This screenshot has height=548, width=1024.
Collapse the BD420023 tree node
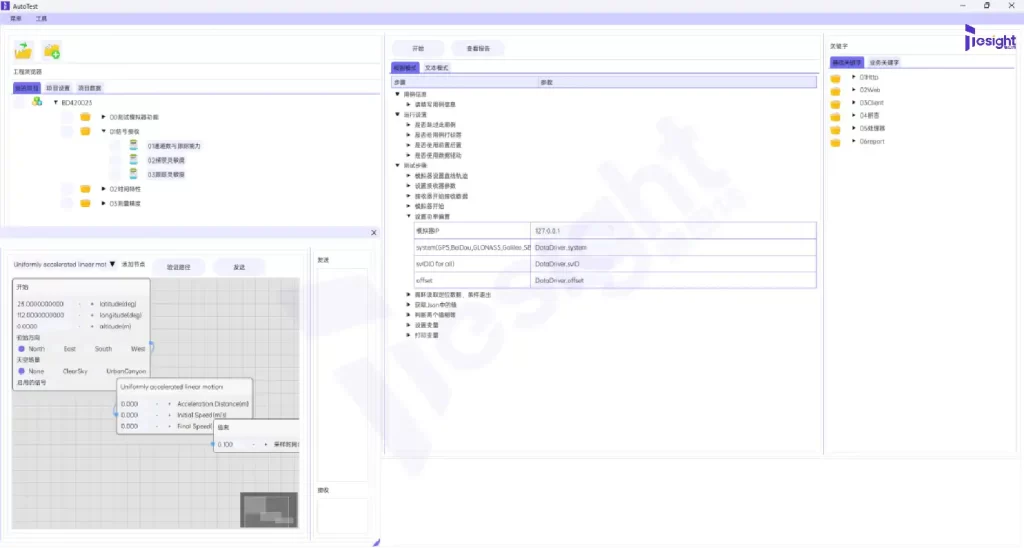pyautogui.click(x=55, y=102)
